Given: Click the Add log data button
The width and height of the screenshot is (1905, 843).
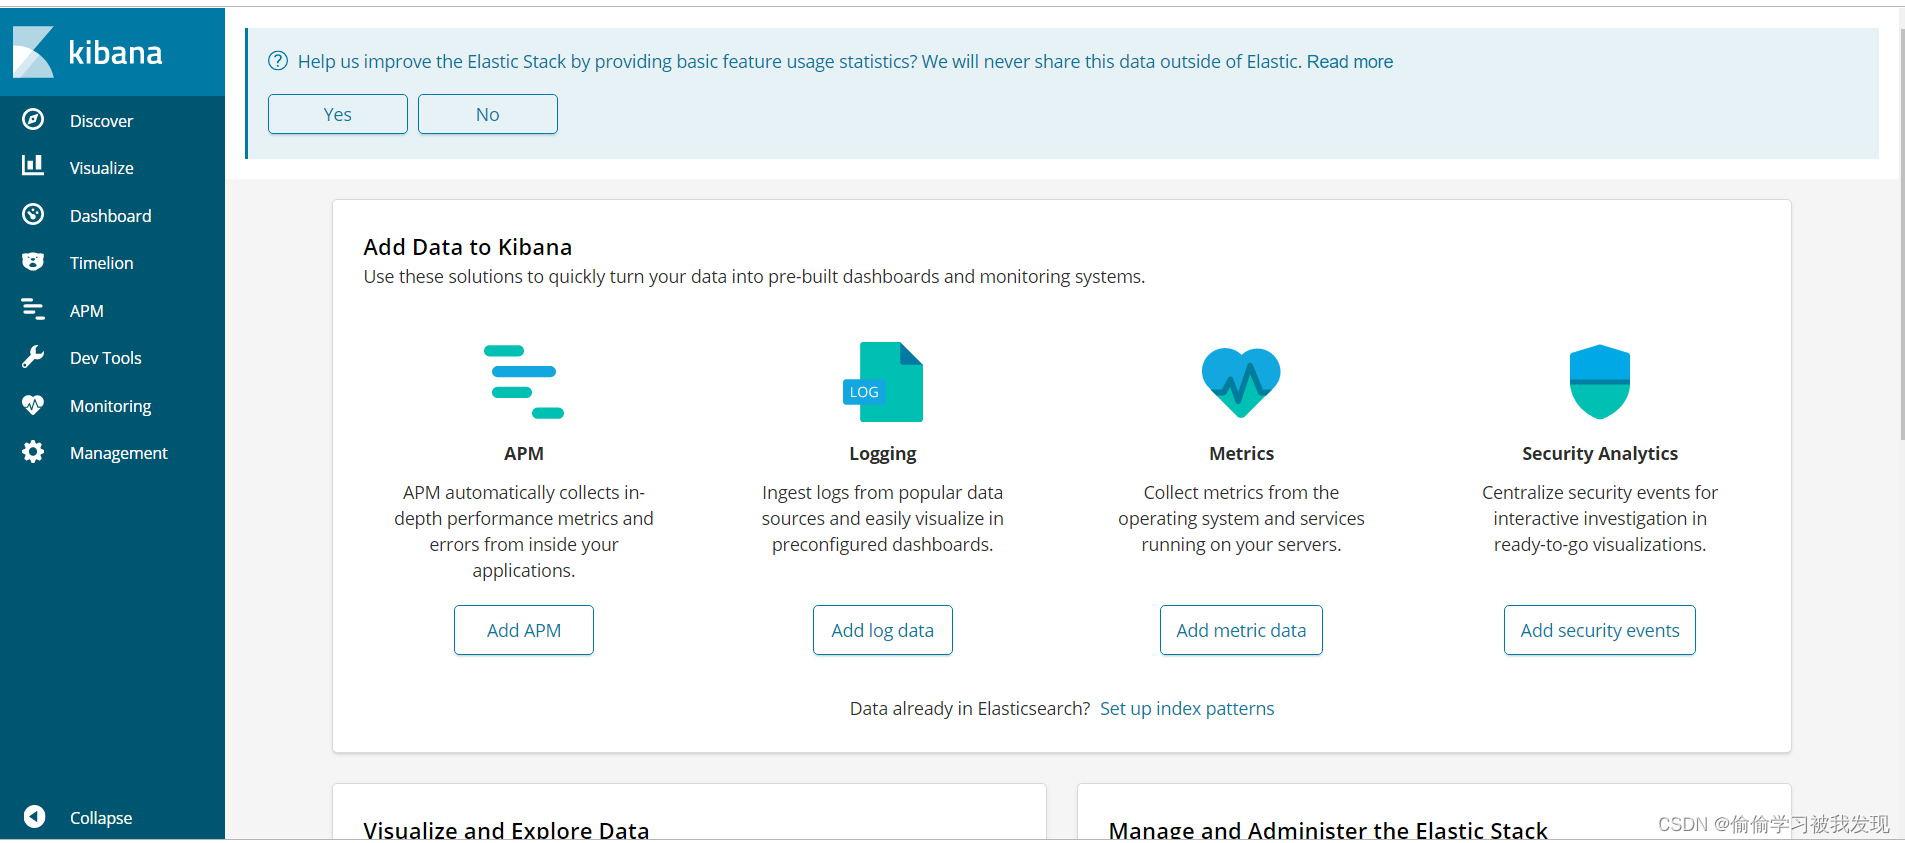Looking at the screenshot, I should click(883, 630).
